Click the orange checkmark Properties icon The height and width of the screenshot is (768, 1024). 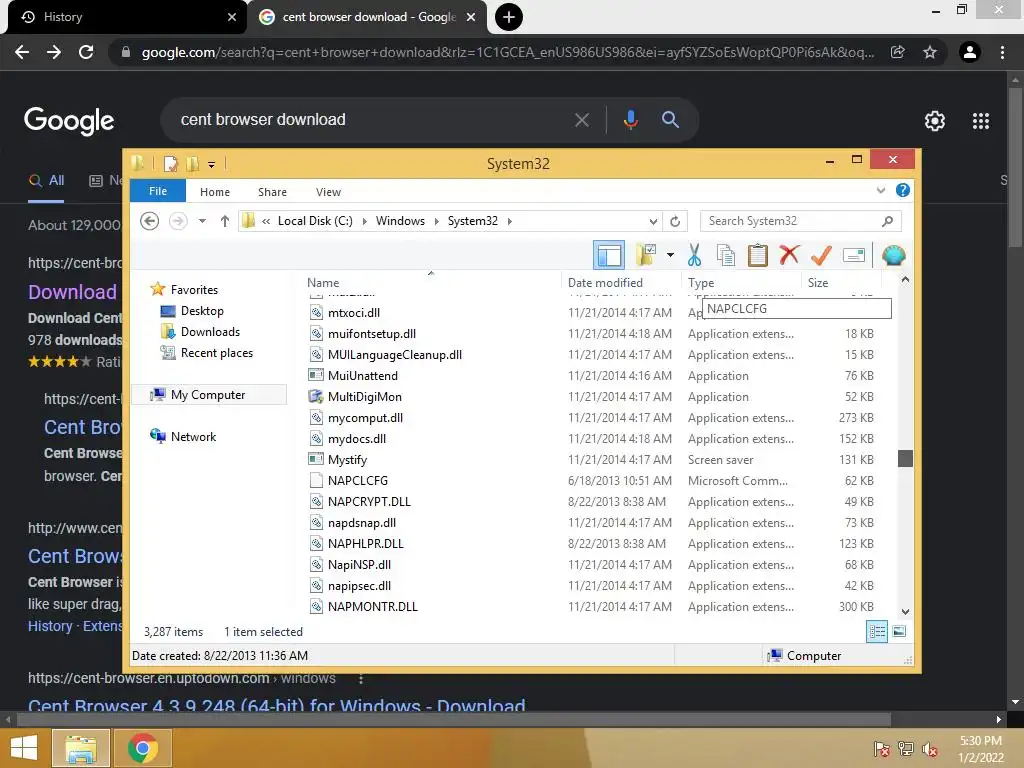tap(821, 255)
